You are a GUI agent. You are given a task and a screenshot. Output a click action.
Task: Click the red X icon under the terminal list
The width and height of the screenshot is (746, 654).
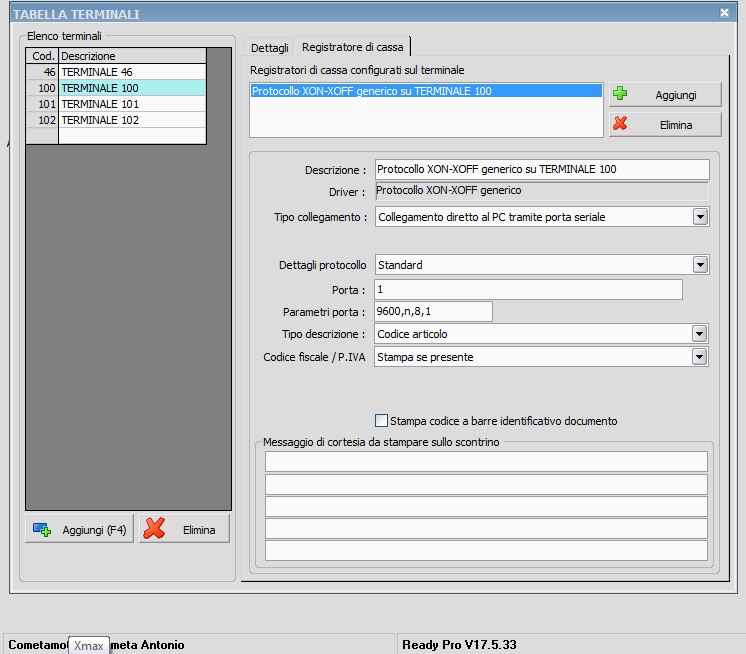click(154, 529)
